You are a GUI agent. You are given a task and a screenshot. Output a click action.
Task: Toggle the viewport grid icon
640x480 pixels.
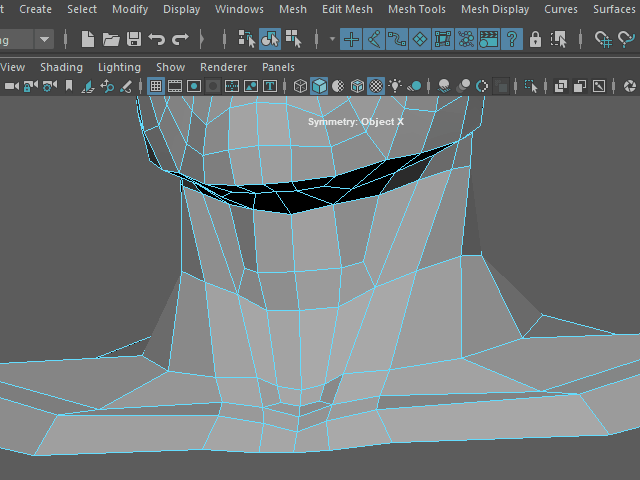tap(156, 86)
